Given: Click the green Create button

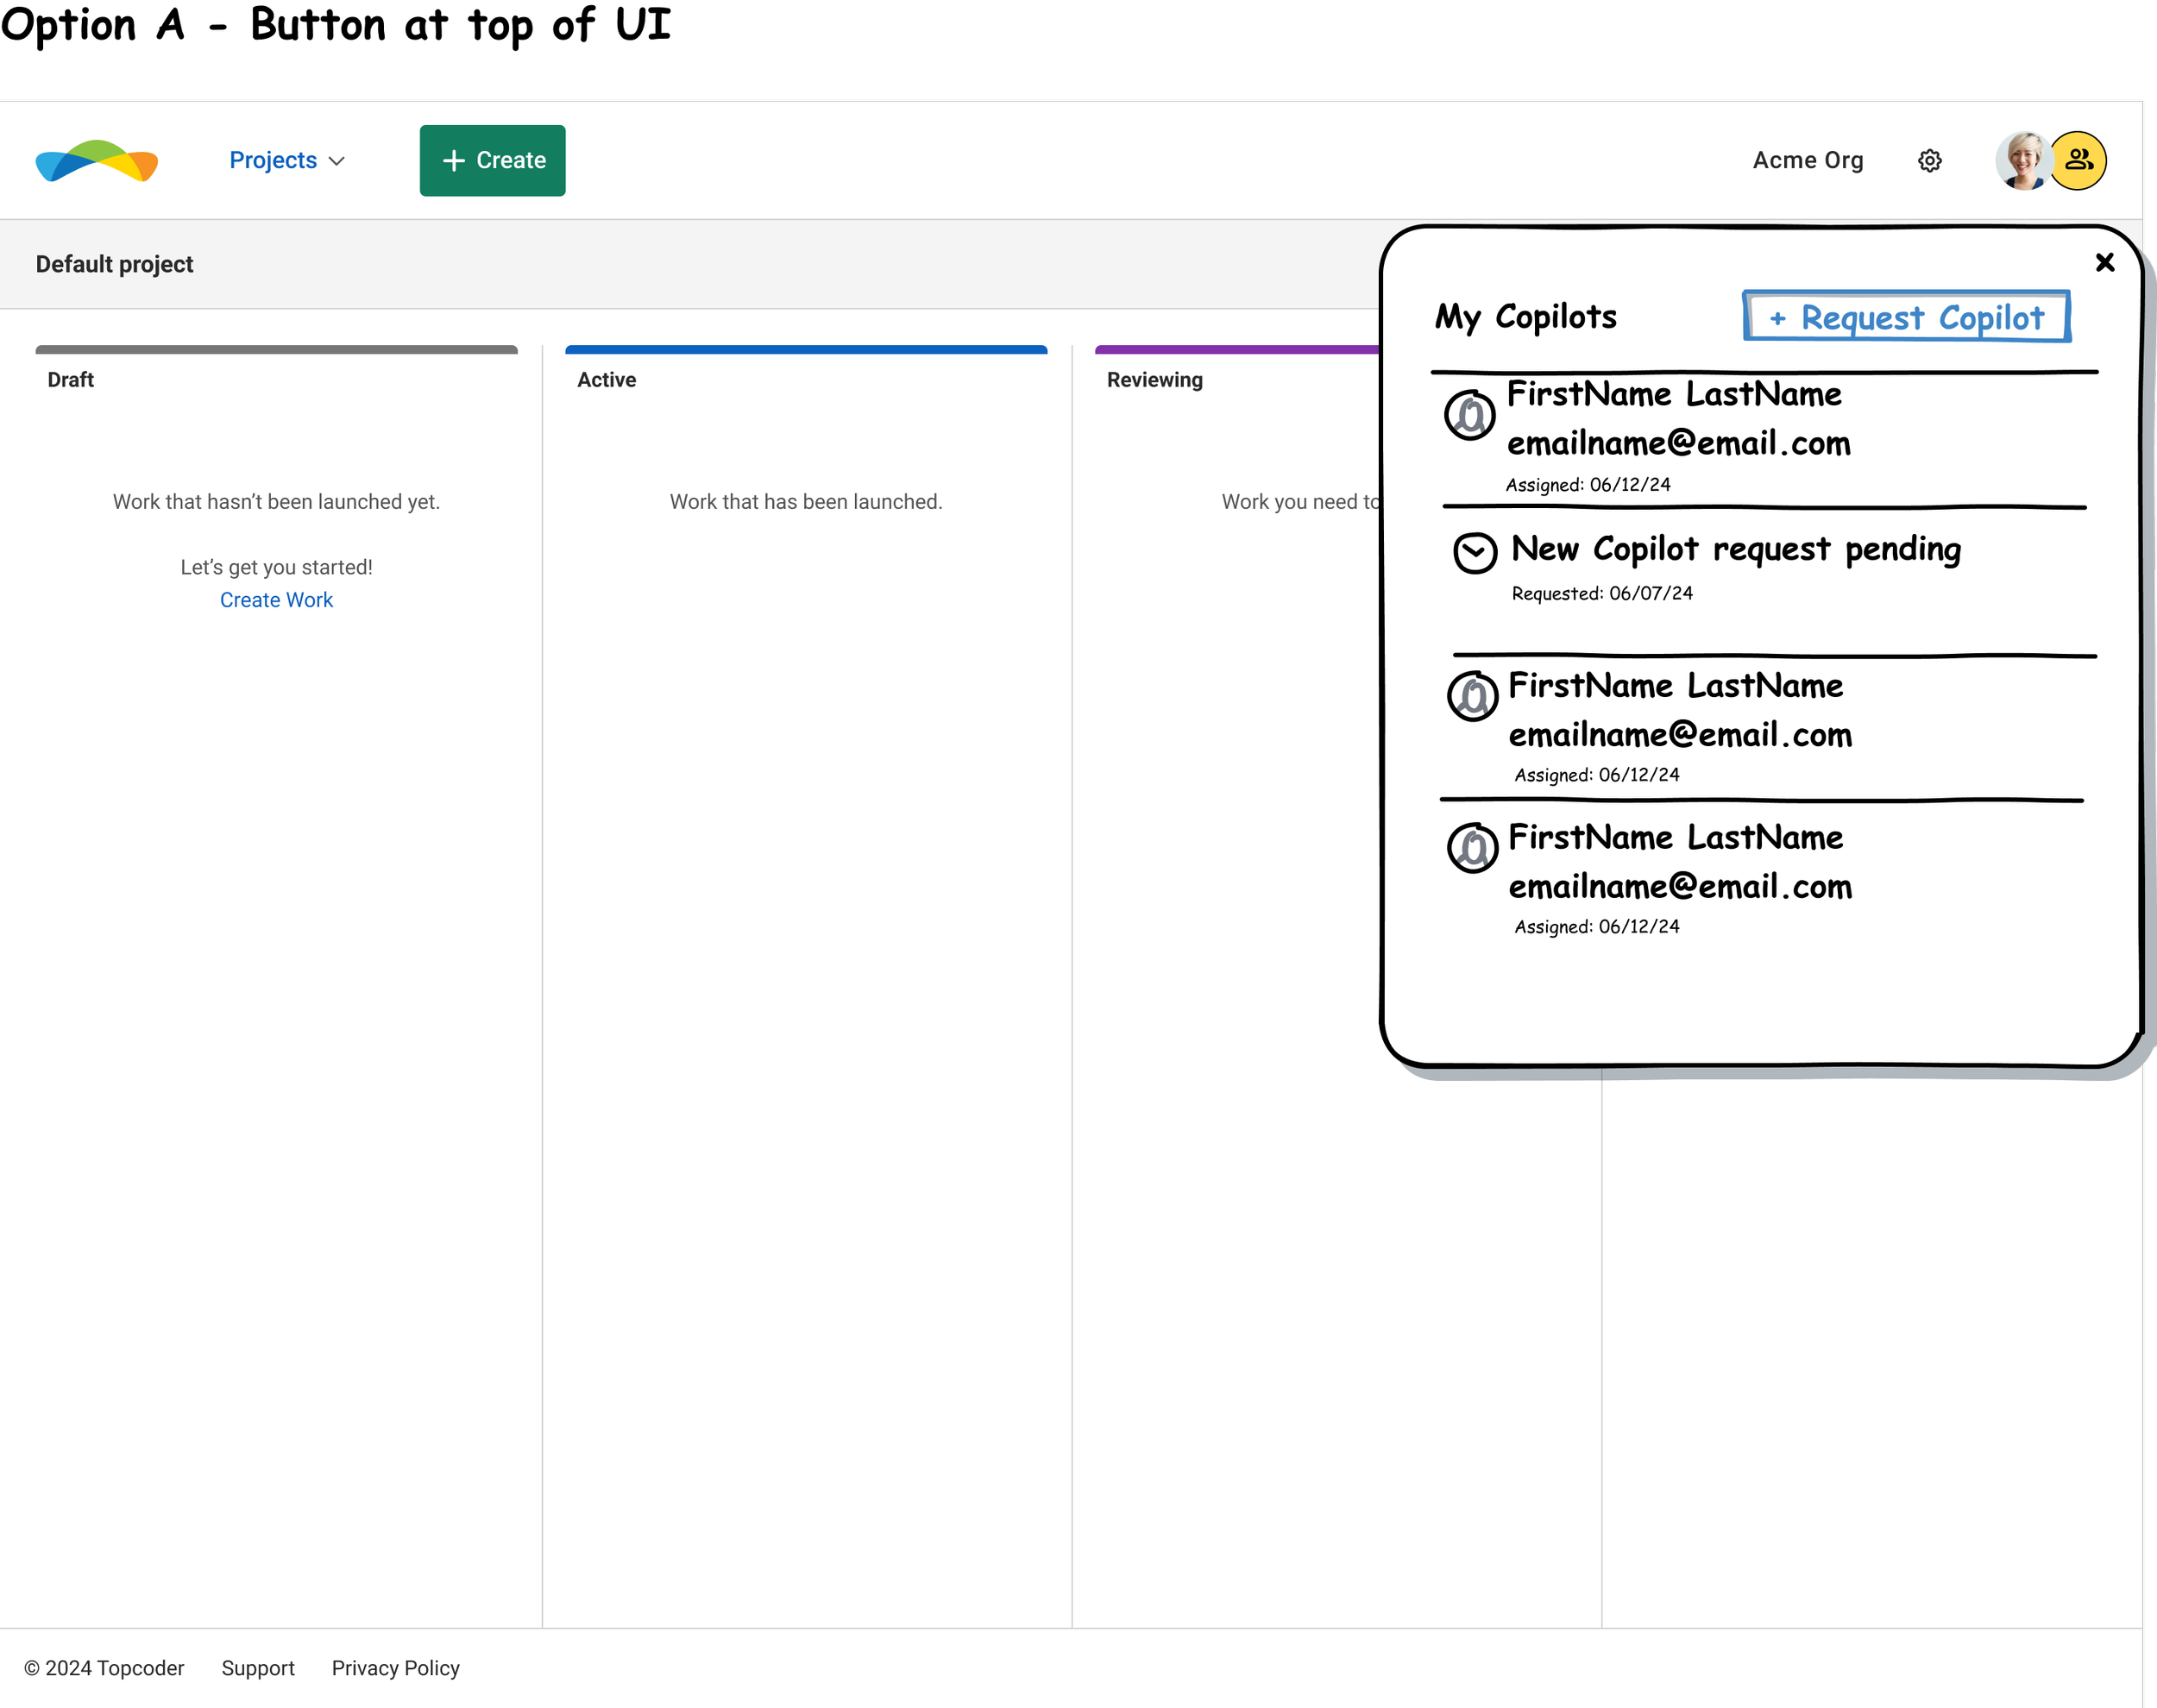Looking at the screenshot, I should pyautogui.click(x=492, y=161).
